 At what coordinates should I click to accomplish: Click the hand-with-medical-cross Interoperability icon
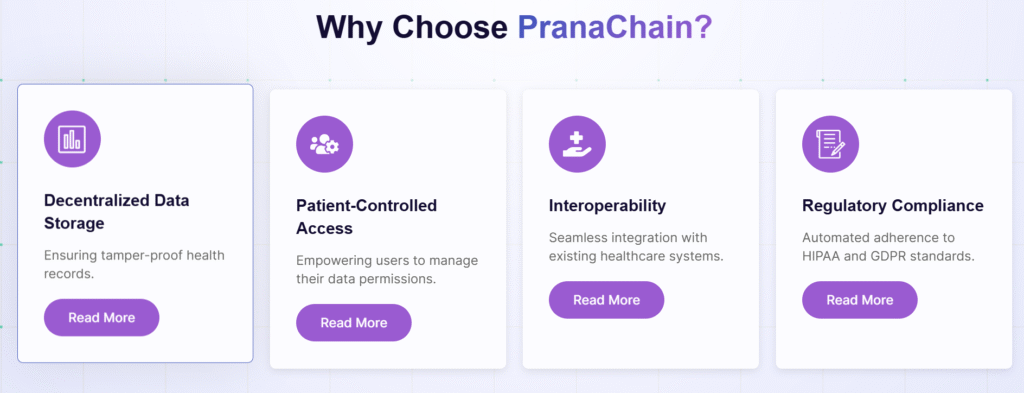click(577, 144)
